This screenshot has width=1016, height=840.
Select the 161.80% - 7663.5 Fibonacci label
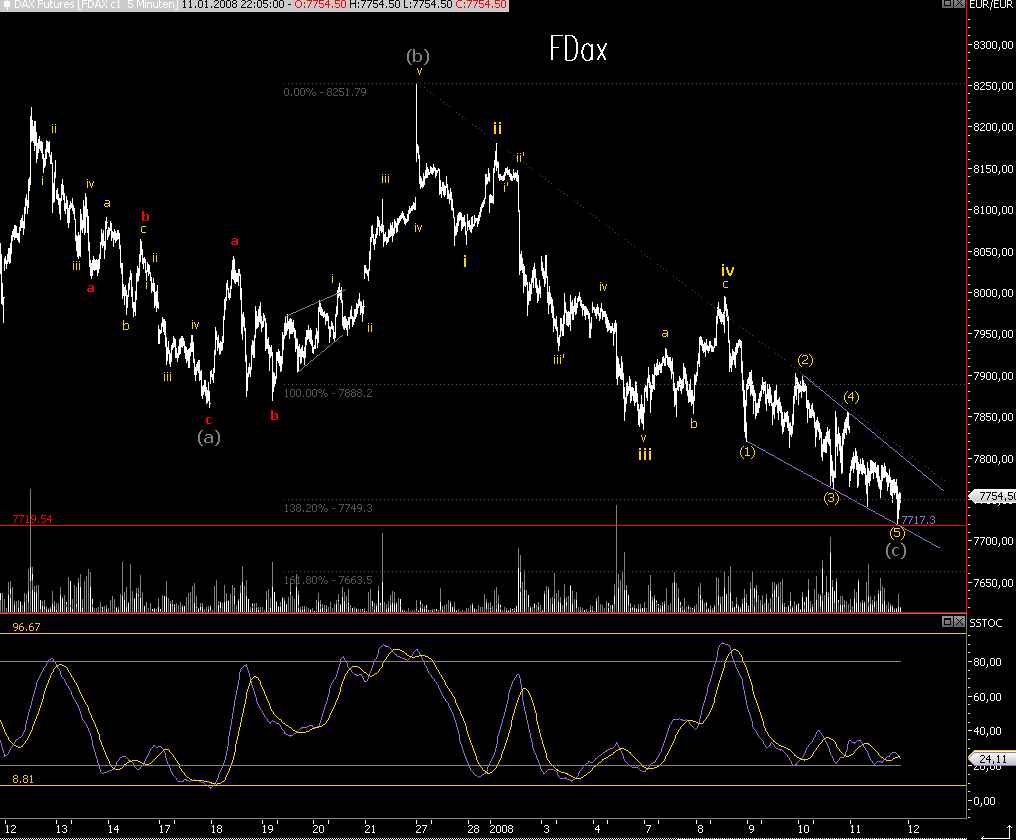pos(328,579)
